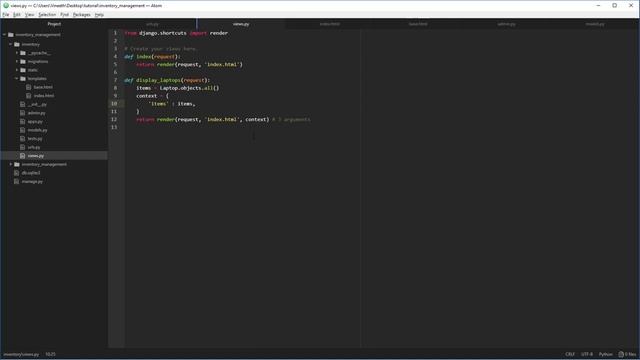Click the Project panel header
Screen dimensions: 640x360
54,24
